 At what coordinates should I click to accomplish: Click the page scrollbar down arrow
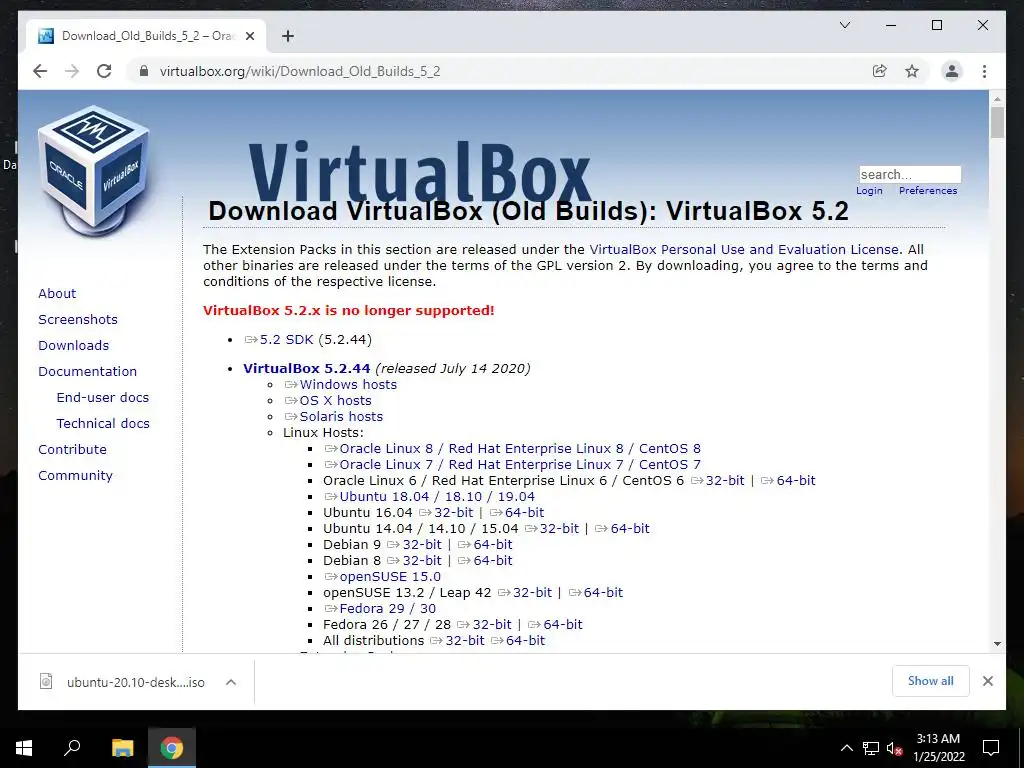coord(997,644)
